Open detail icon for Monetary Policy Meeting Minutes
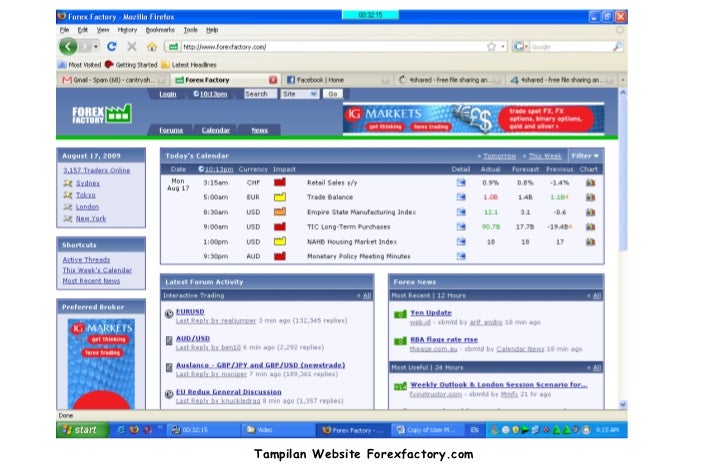728x476 pixels. (461, 256)
